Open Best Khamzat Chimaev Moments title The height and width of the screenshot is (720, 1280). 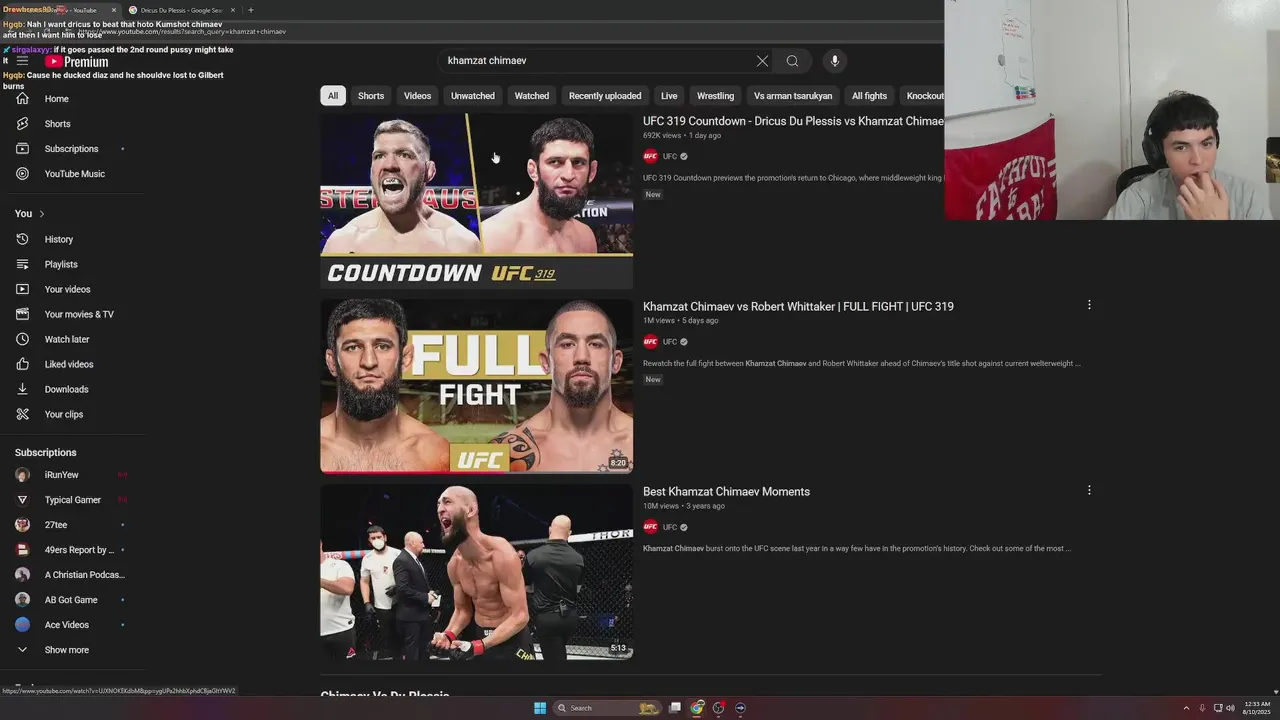pos(726,491)
